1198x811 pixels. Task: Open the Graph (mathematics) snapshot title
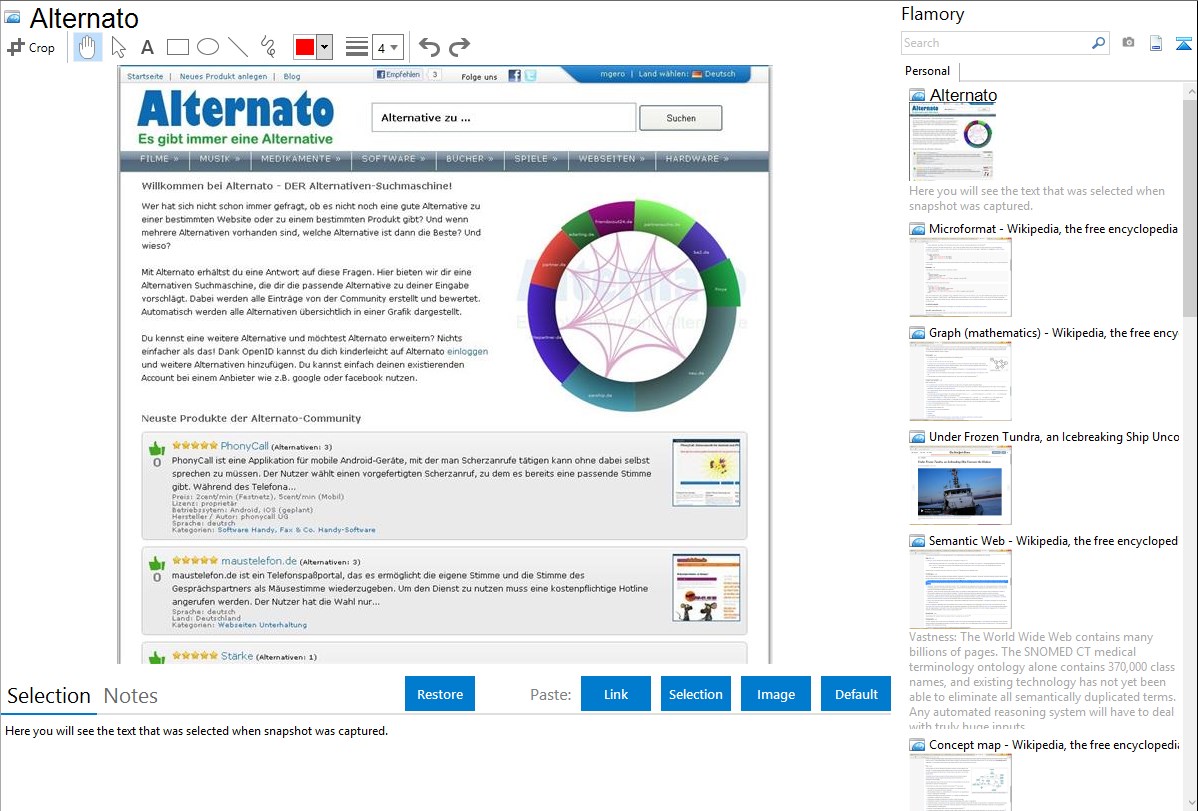[1053, 333]
